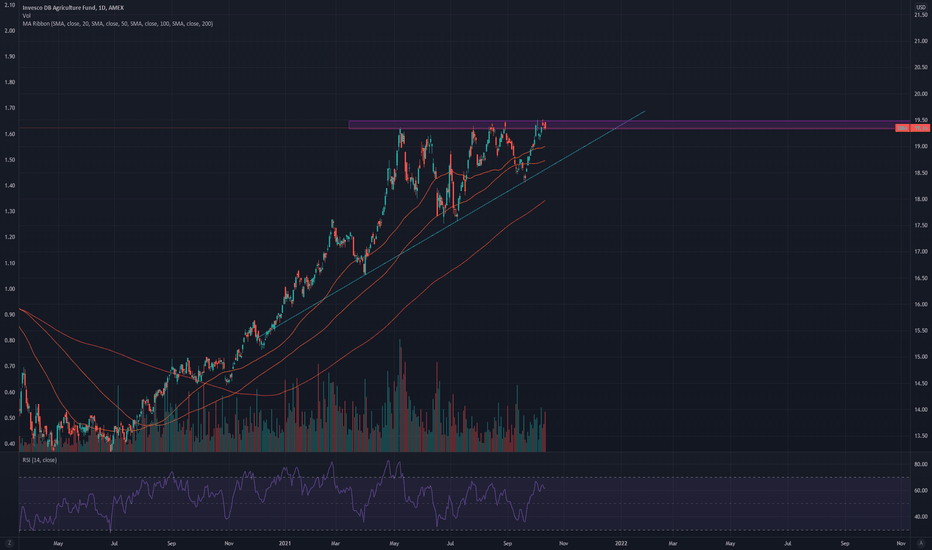Select the MA Ribbon indicator label

point(118,24)
